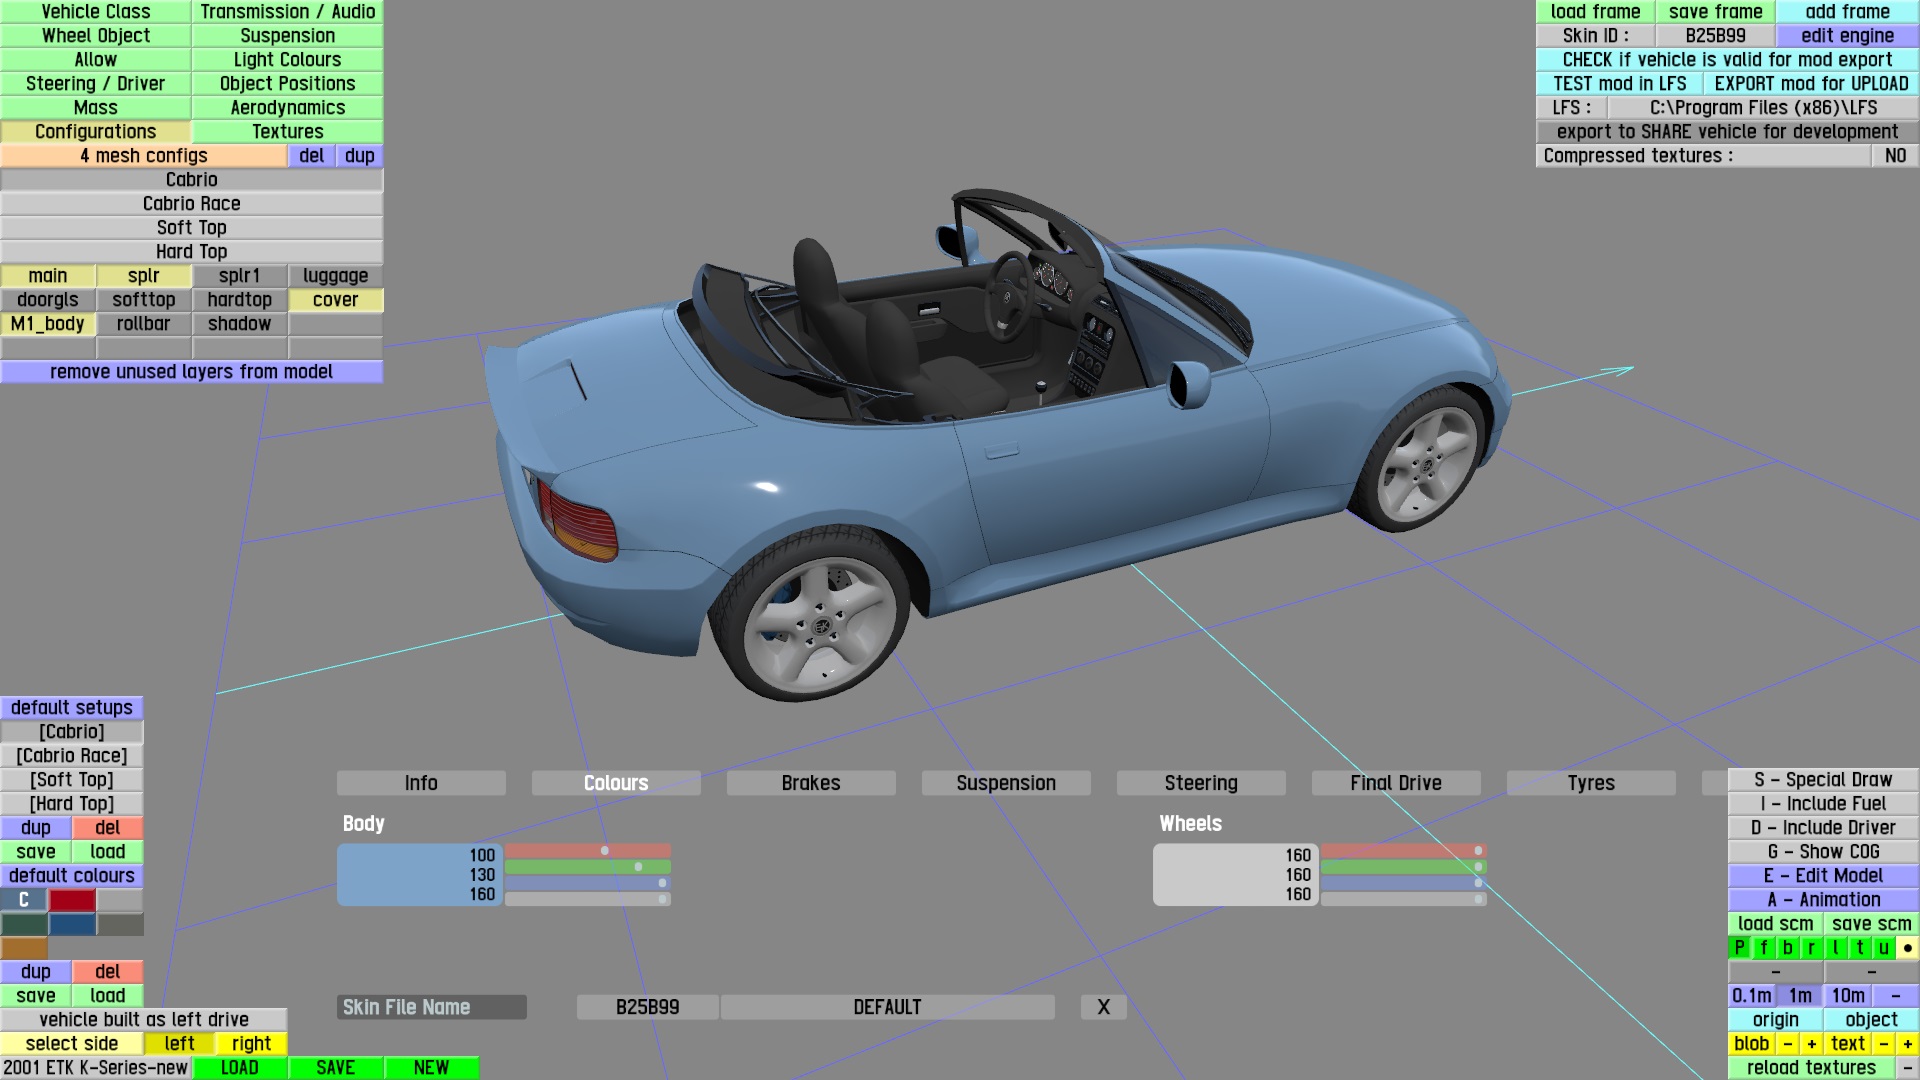Screen dimensions: 1920x1080
Task: Switch to the Tyres tab
Action: pos(1590,783)
